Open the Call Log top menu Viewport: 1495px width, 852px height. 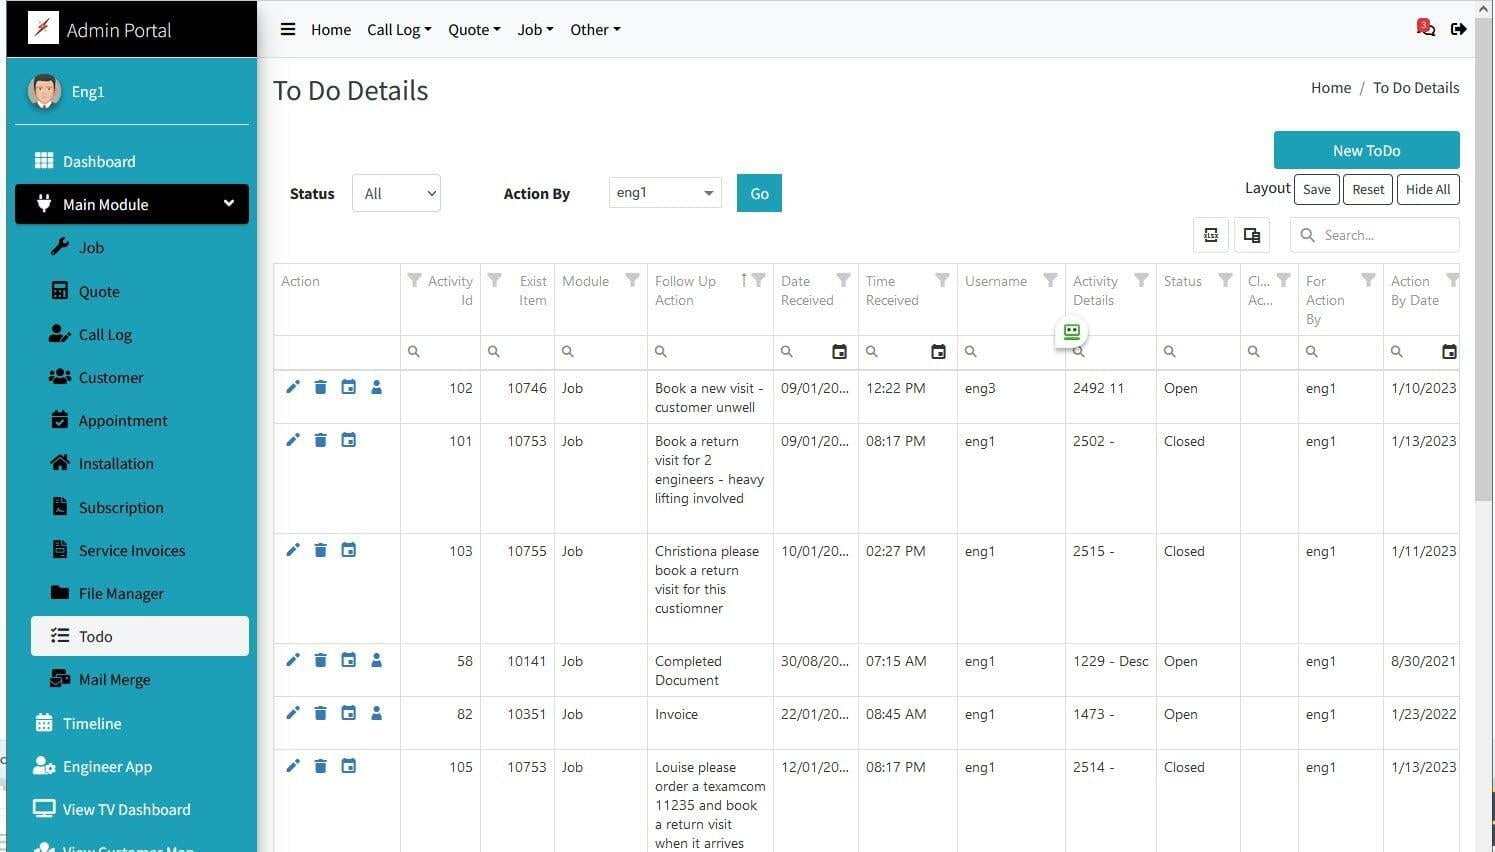(399, 30)
